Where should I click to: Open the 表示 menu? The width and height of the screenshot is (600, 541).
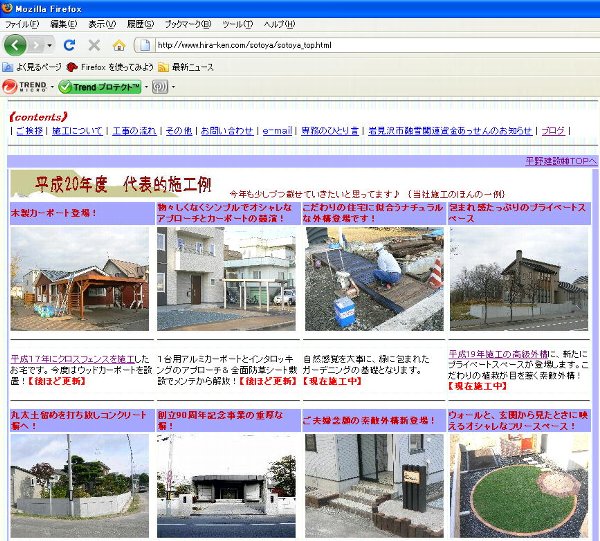point(102,24)
